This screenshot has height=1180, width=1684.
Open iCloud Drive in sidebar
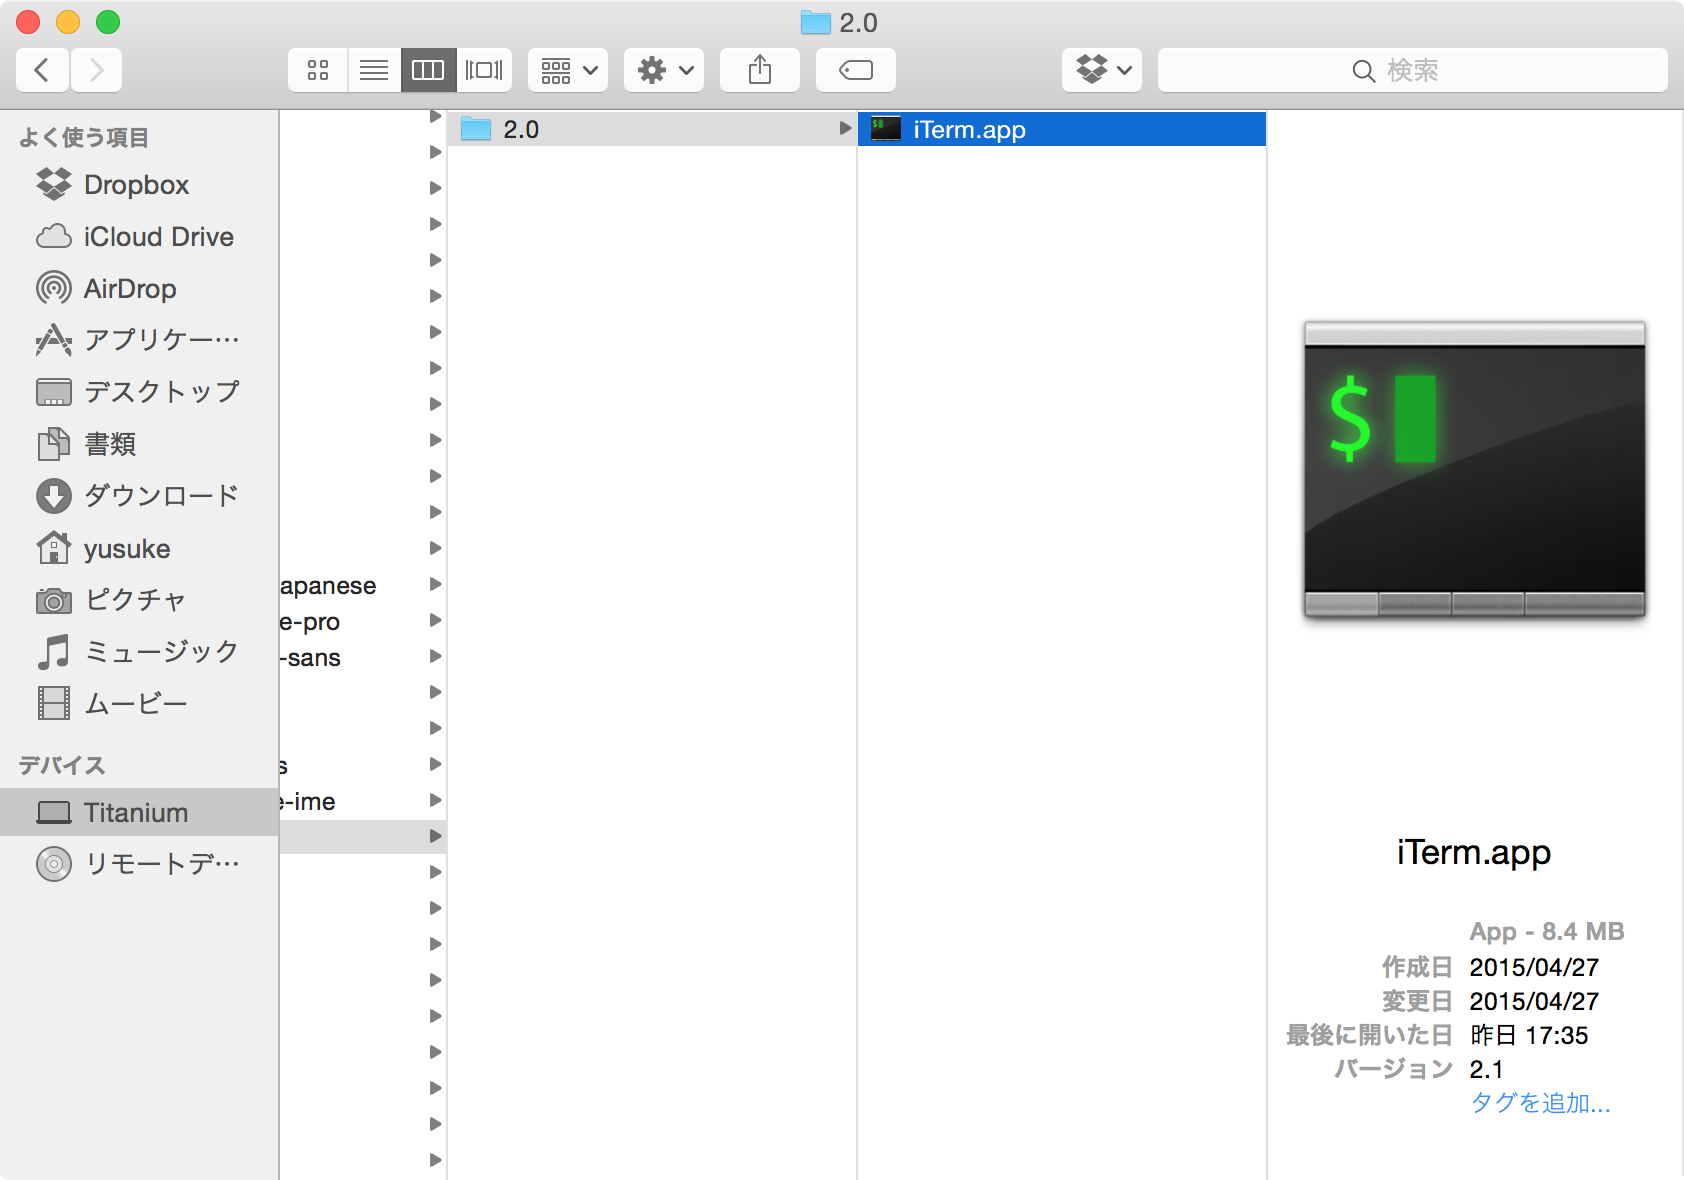(x=158, y=237)
